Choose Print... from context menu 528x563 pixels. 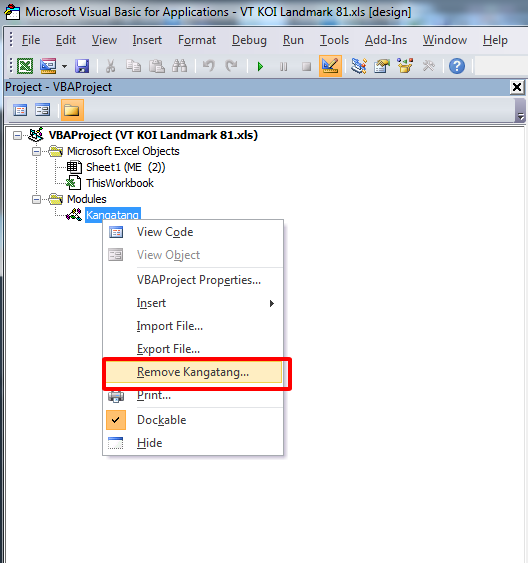(x=193, y=395)
